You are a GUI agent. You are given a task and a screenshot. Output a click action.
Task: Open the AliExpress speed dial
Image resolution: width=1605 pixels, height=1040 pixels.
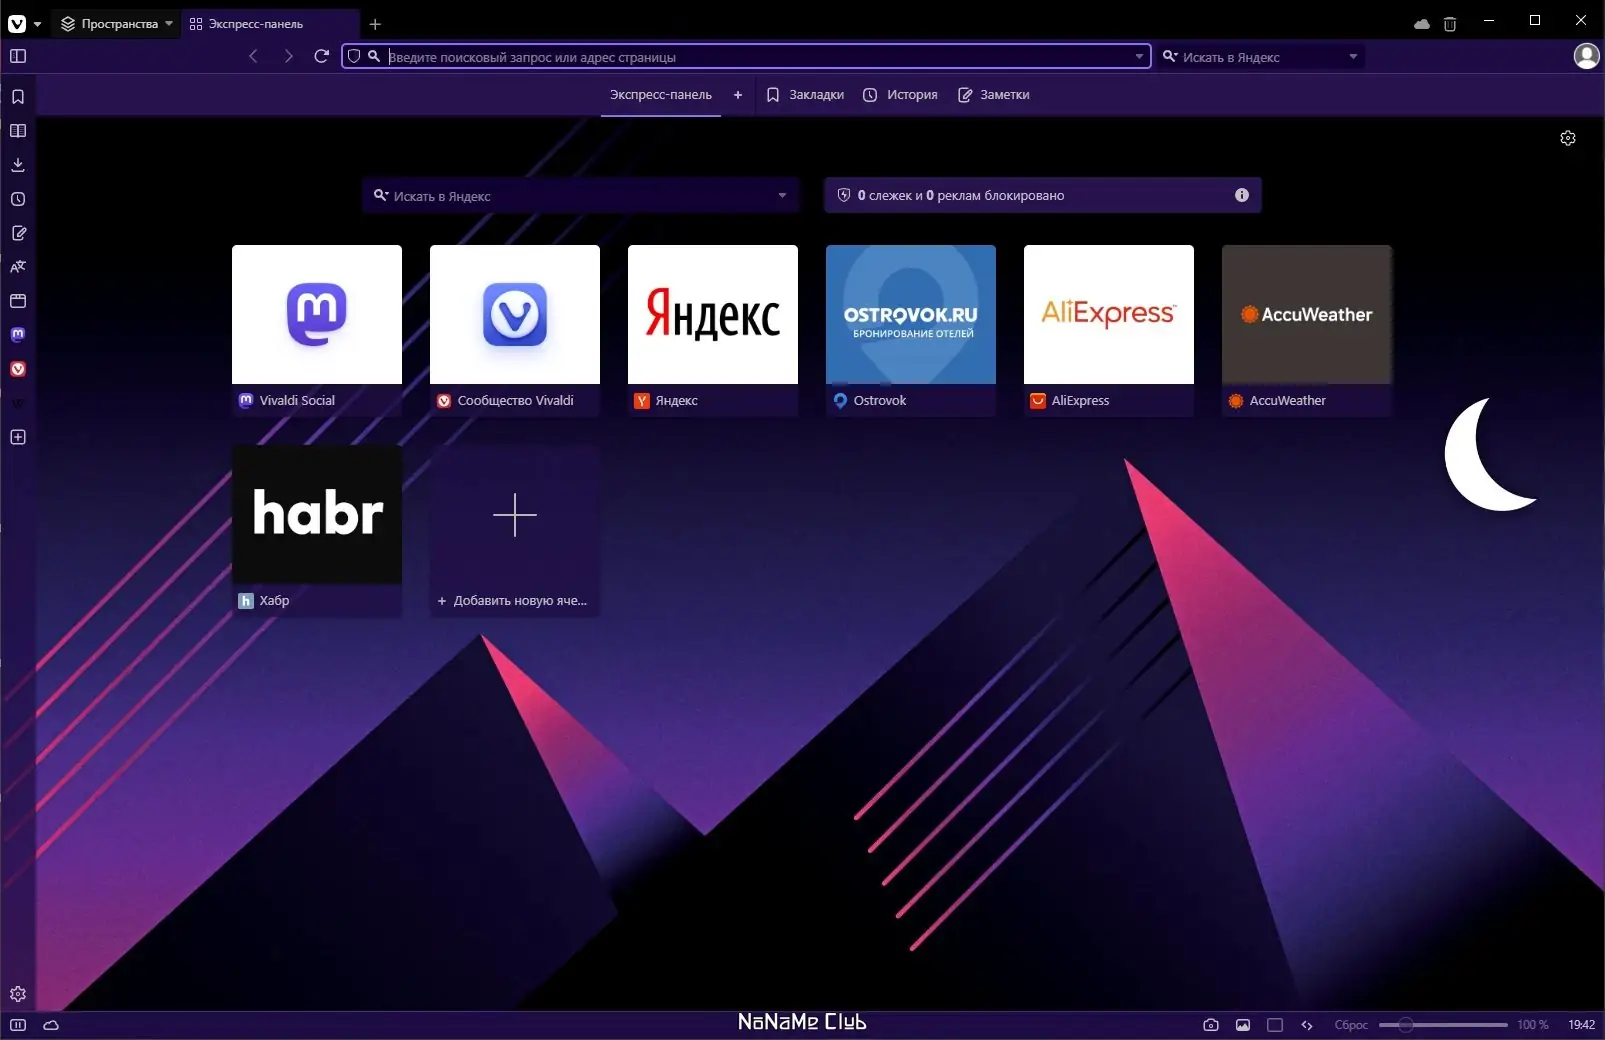point(1109,330)
